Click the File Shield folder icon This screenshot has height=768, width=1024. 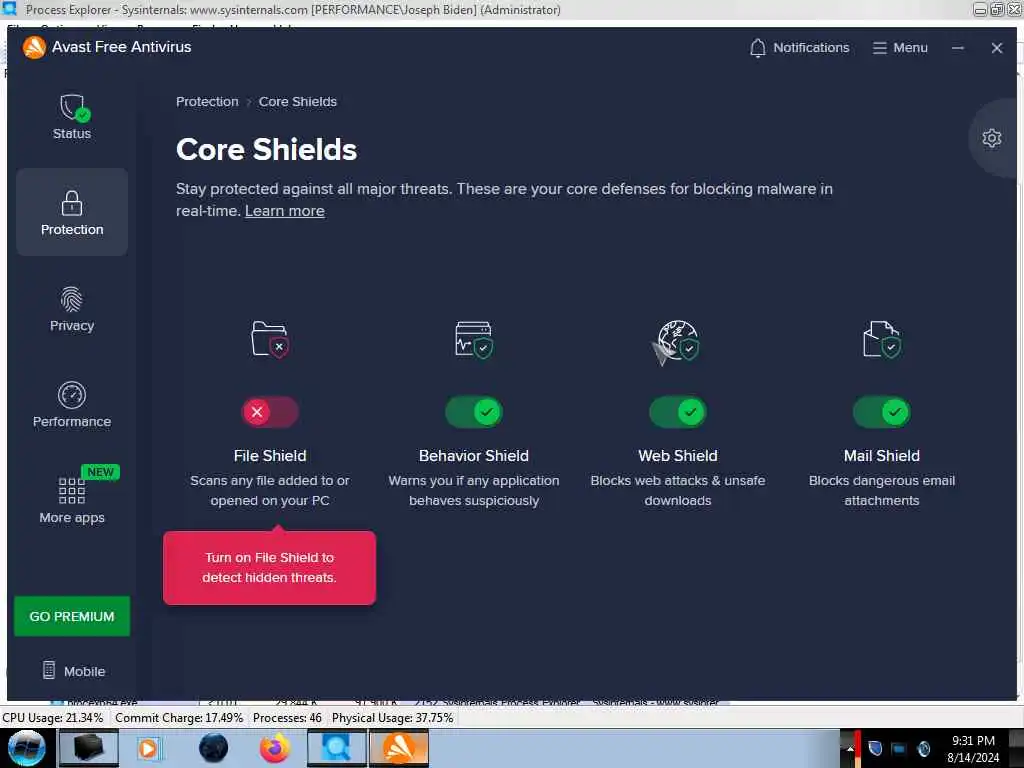[270, 338]
